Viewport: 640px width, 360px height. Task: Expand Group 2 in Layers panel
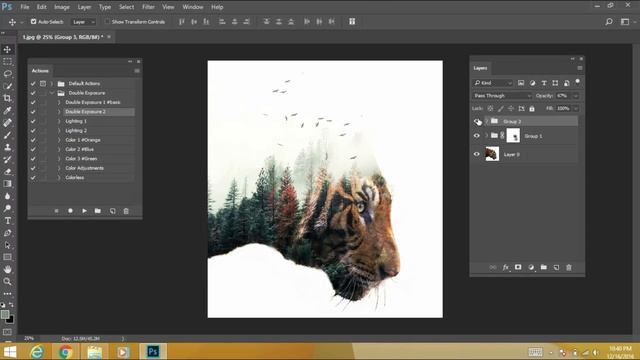486,121
